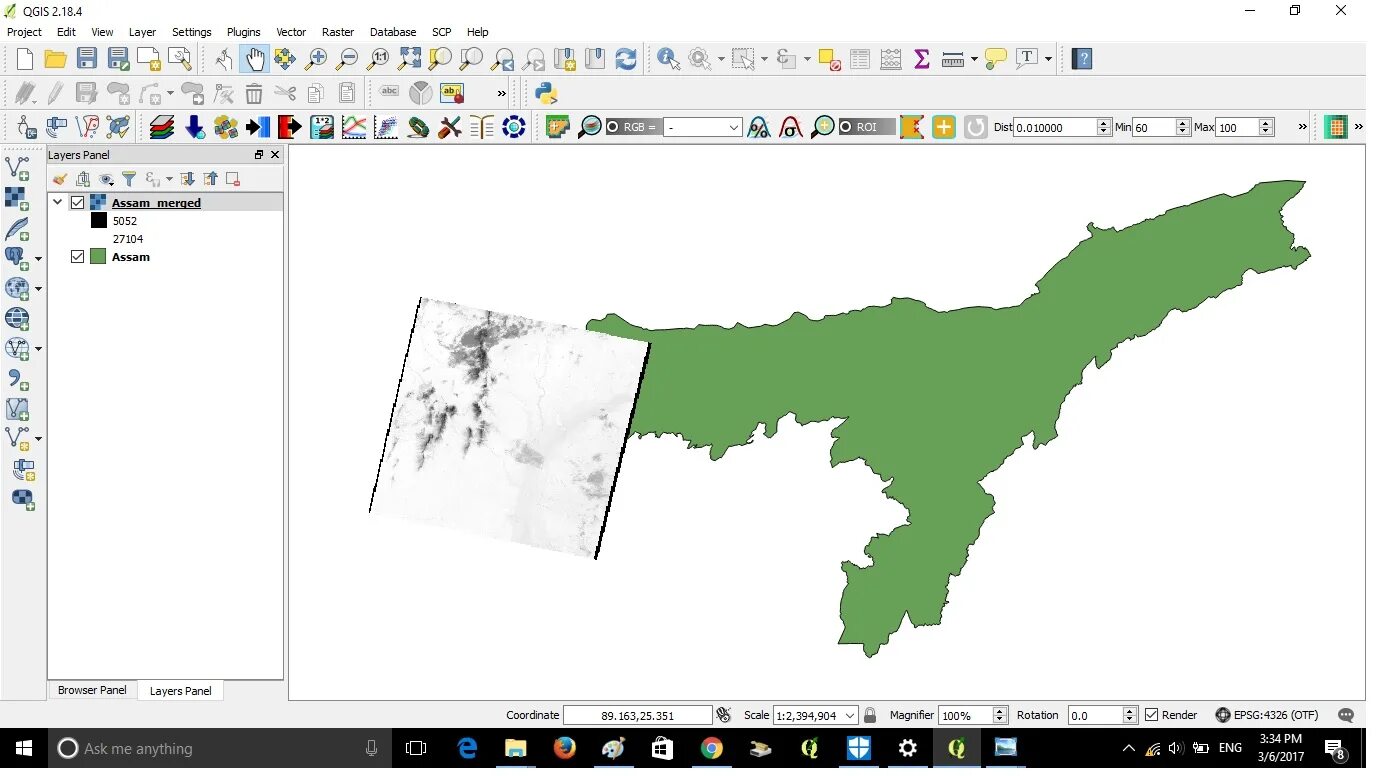Screen dimensions: 1376x776
Task: Open the measure tool dropdown arrow
Action: (974, 59)
